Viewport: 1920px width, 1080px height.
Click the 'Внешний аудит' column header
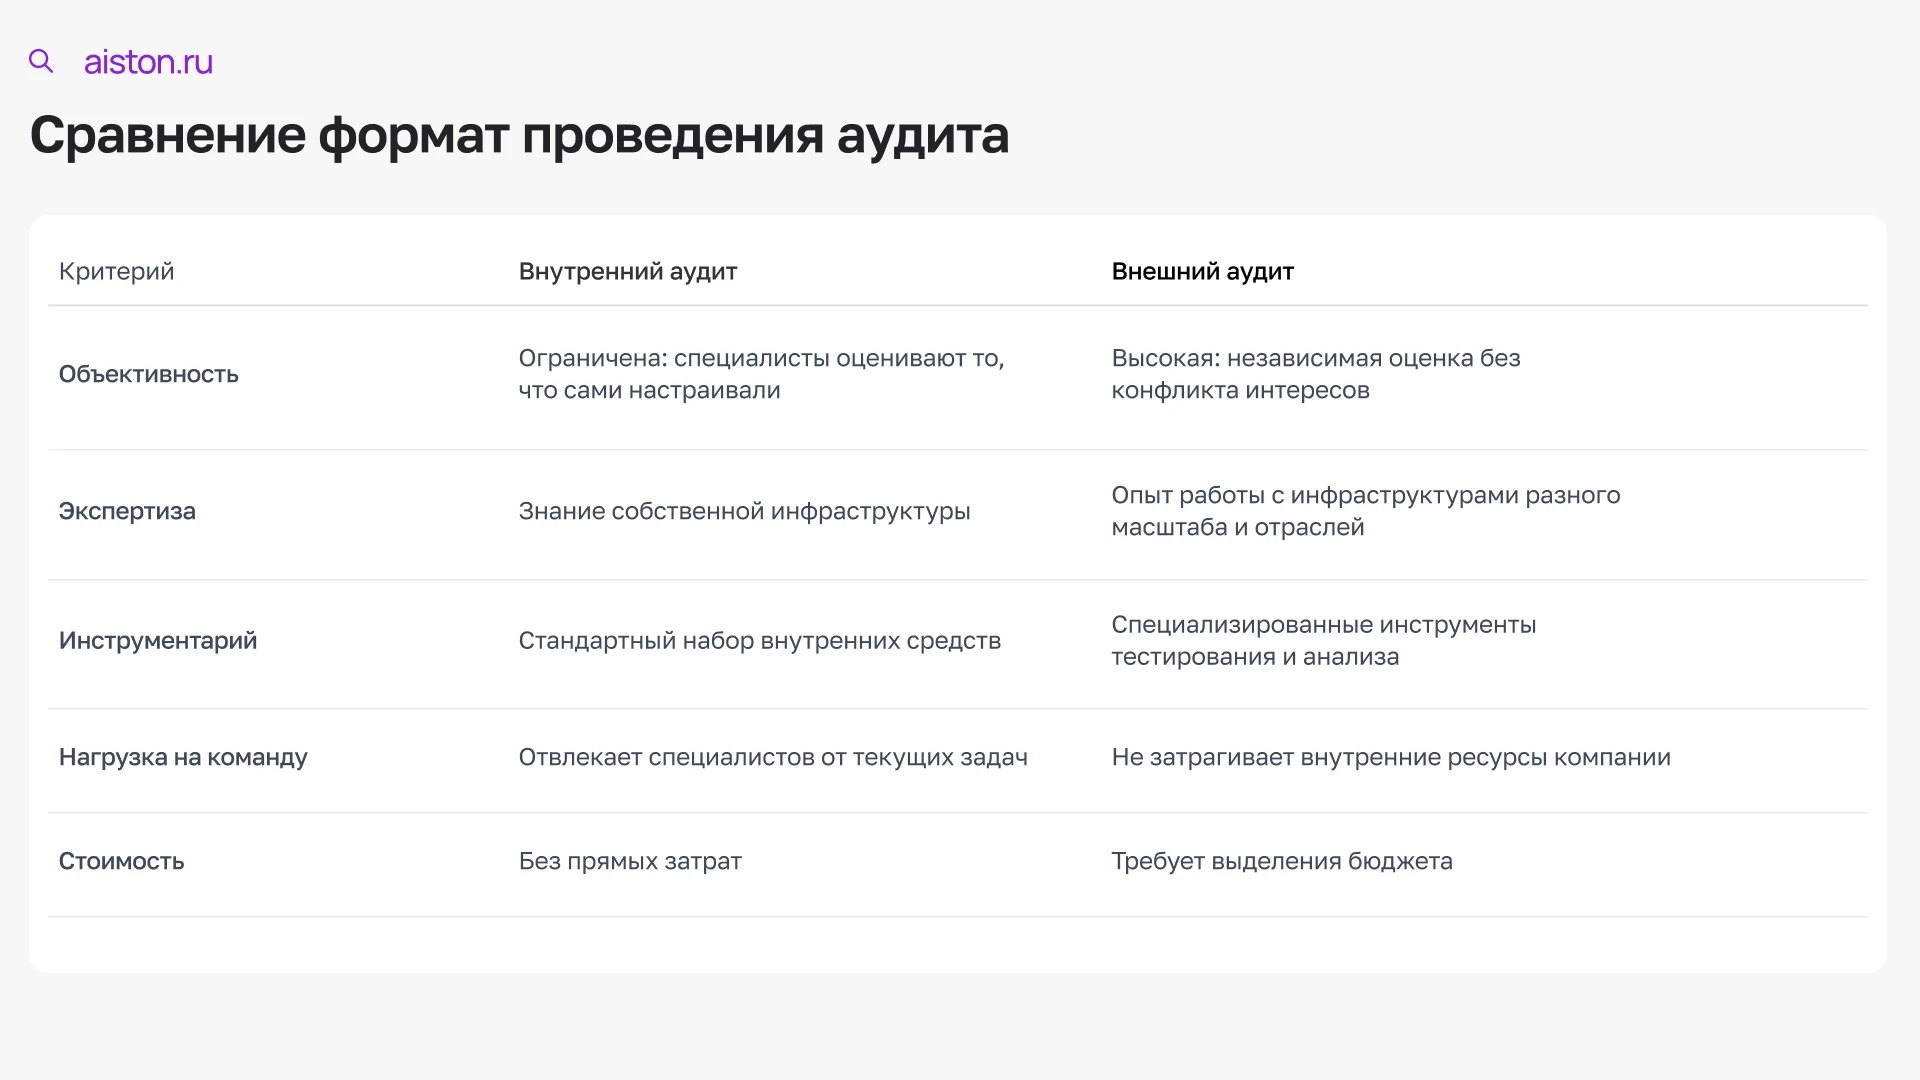[x=1203, y=271]
